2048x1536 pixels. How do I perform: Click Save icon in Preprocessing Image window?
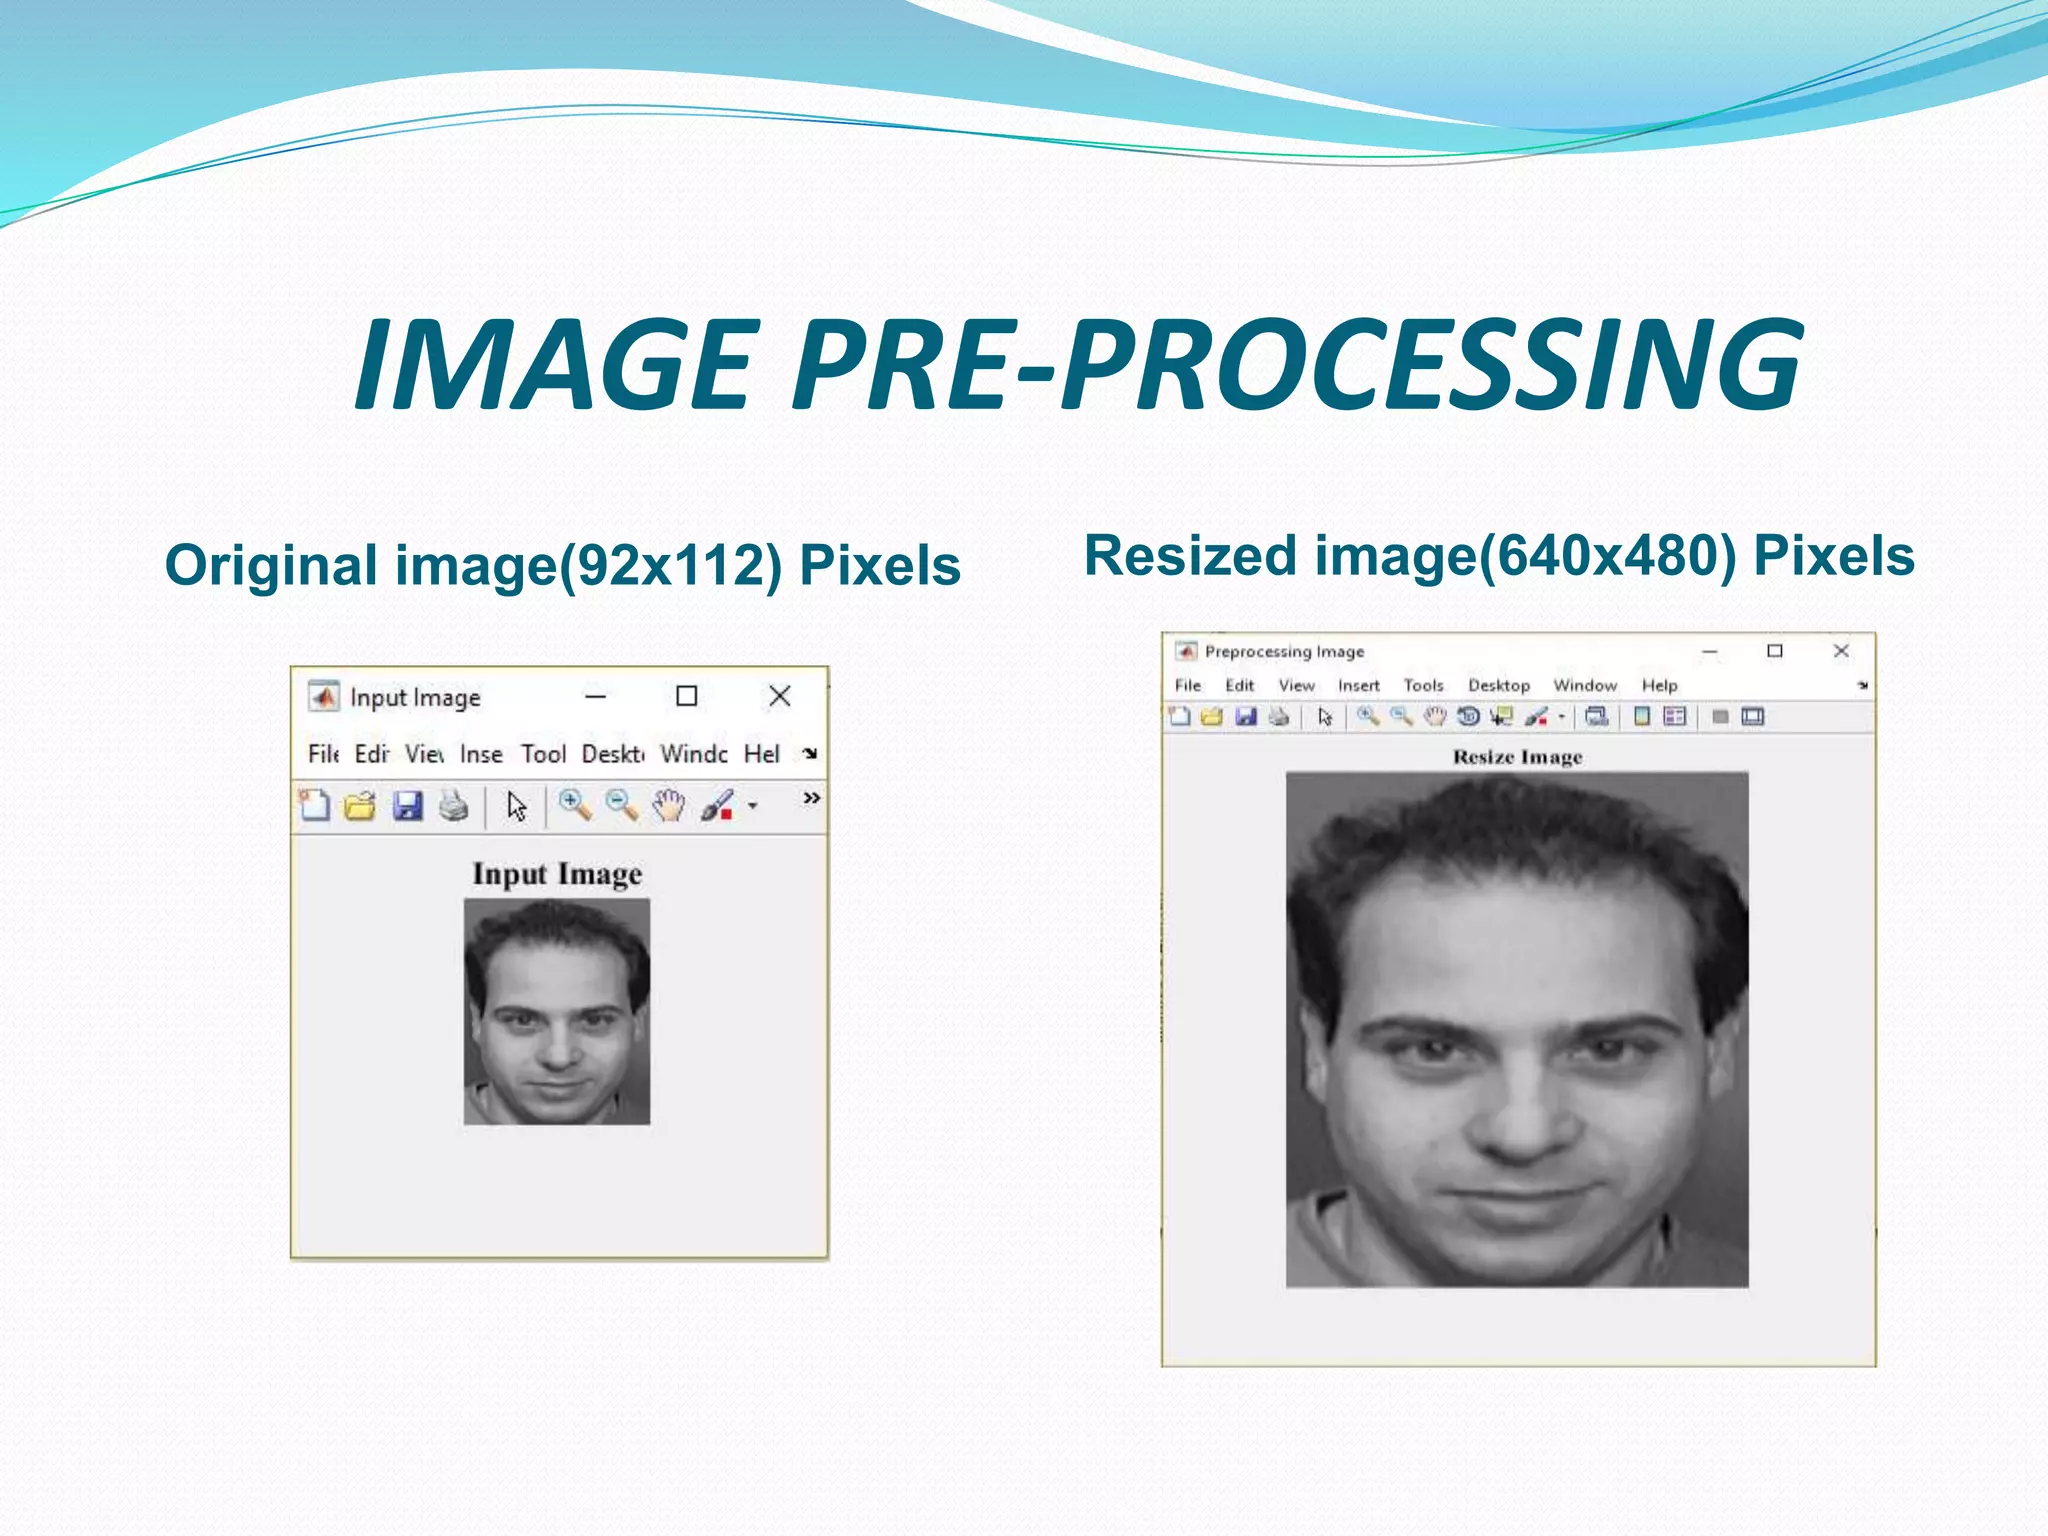tap(1246, 716)
